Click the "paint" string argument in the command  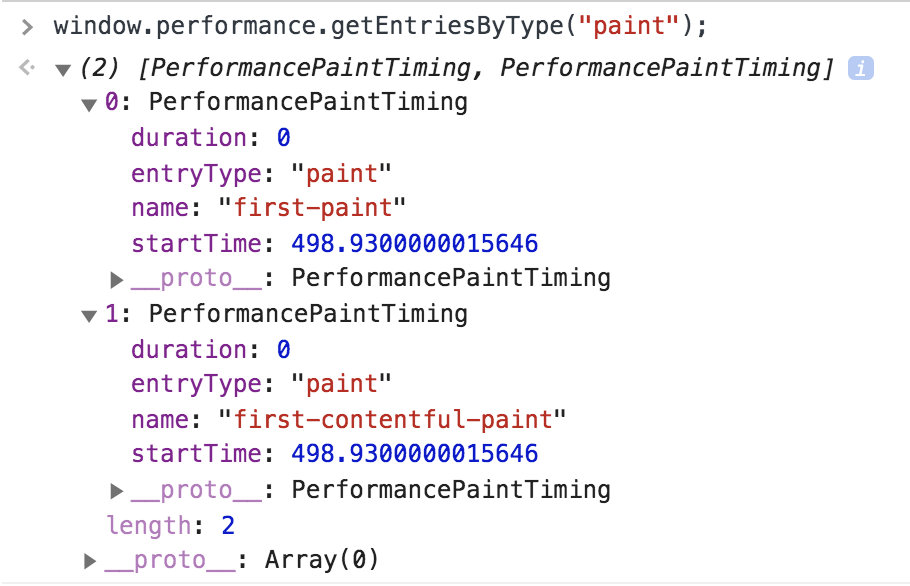(629, 27)
